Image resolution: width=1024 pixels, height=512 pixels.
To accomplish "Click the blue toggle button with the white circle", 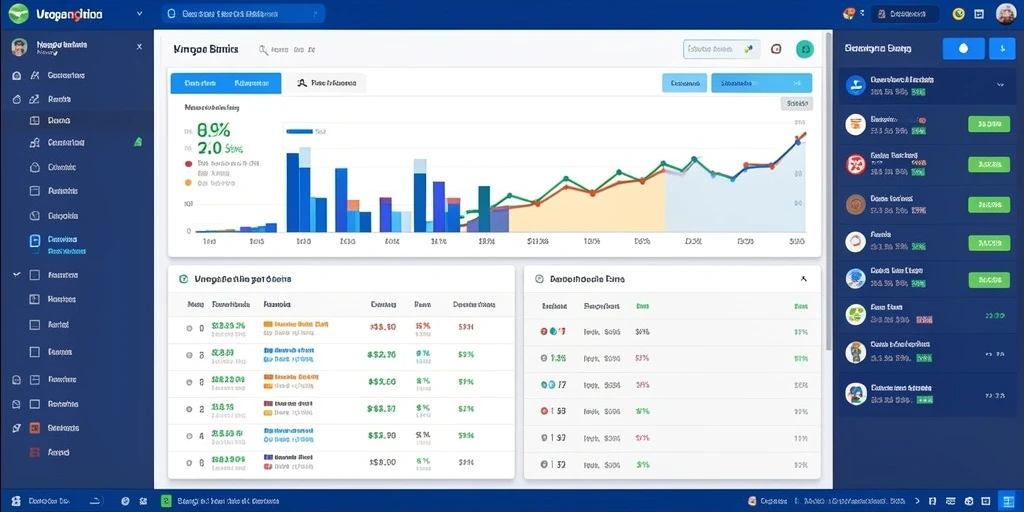I will coord(962,49).
